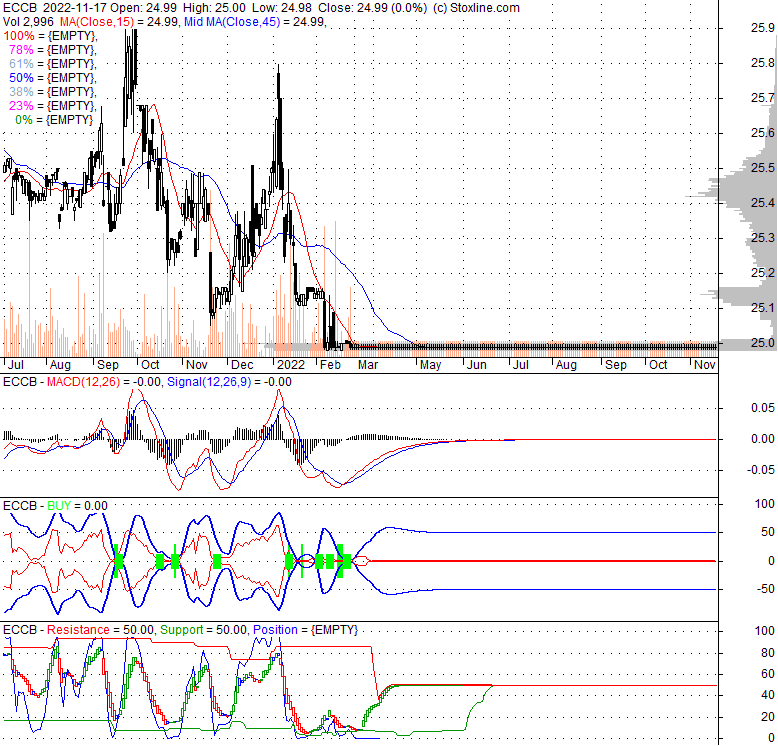The height and width of the screenshot is (746, 778).
Task: Click the '78%' Fibonacci level label
Action: 21,50
